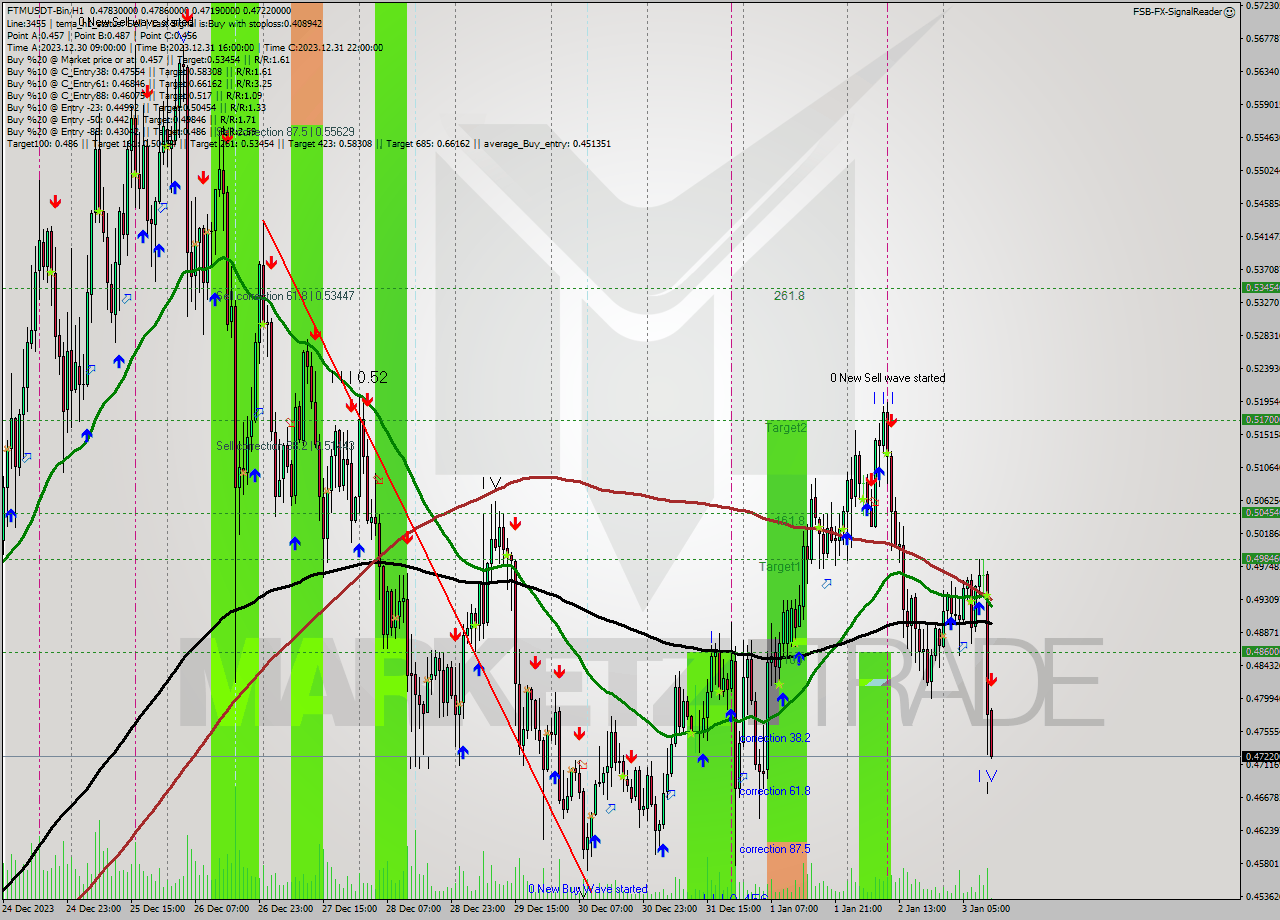Screen dimensions: 1280x920
Task: Click the '3 Jan 05:00' time axis label
Action: click(x=986, y=909)
